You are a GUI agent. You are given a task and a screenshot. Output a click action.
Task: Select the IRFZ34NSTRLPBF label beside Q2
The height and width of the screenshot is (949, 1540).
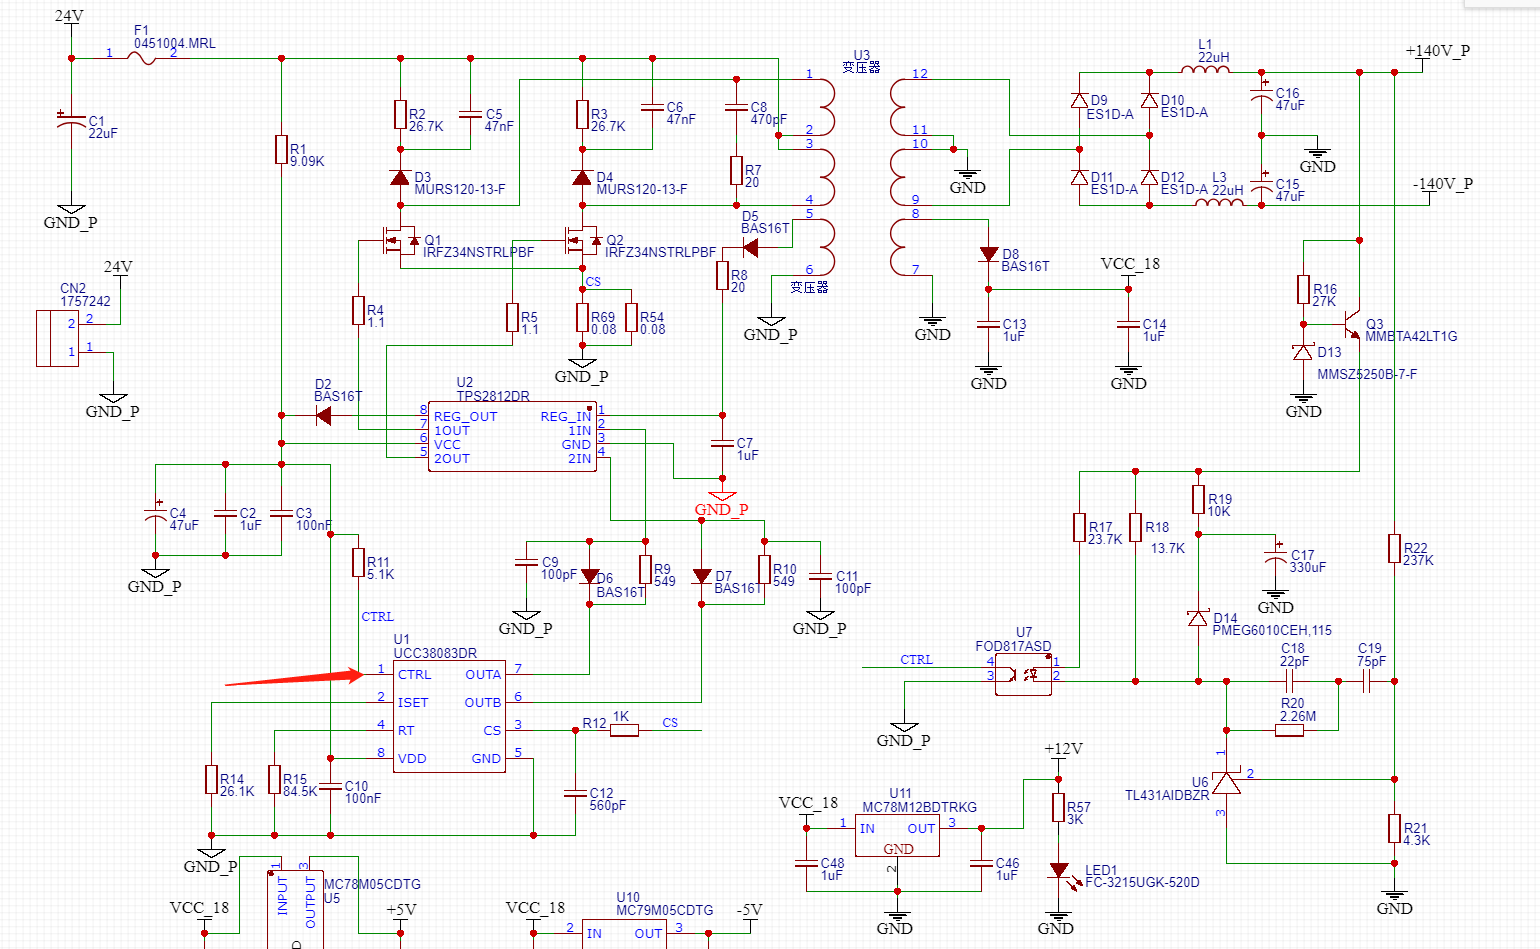pos(661,252)
